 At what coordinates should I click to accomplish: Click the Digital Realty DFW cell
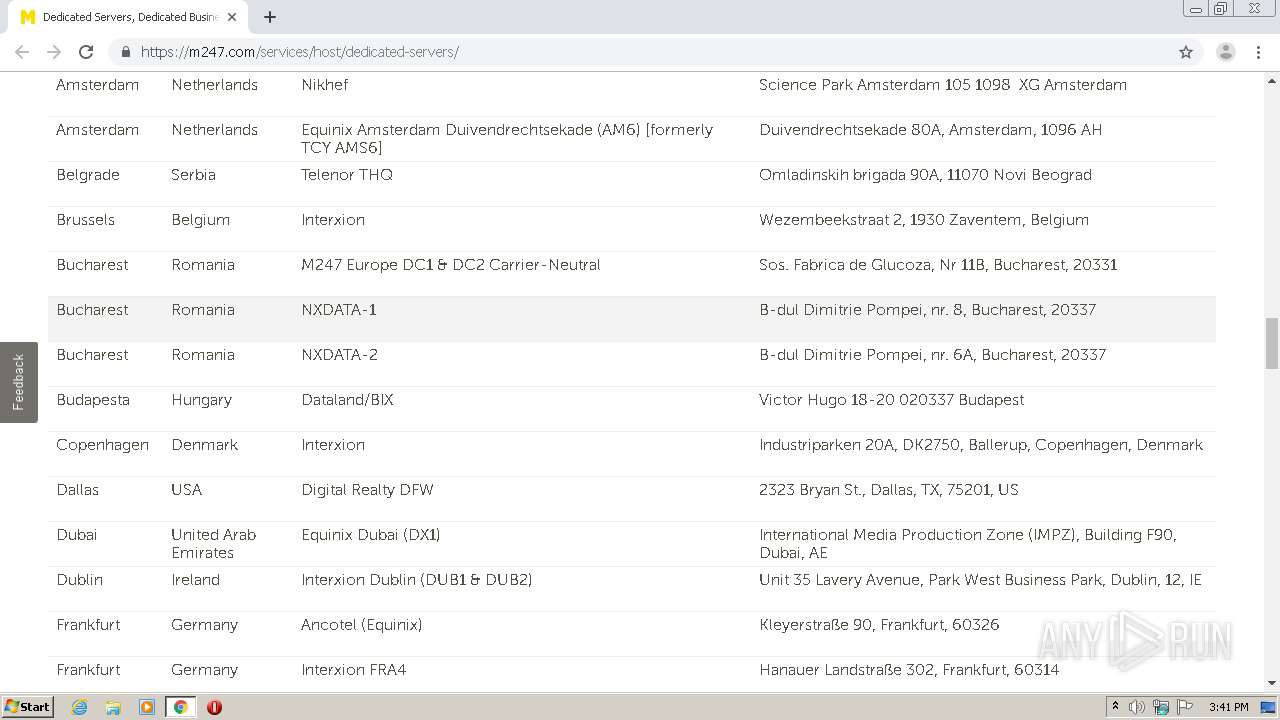[x=367, y=490]
